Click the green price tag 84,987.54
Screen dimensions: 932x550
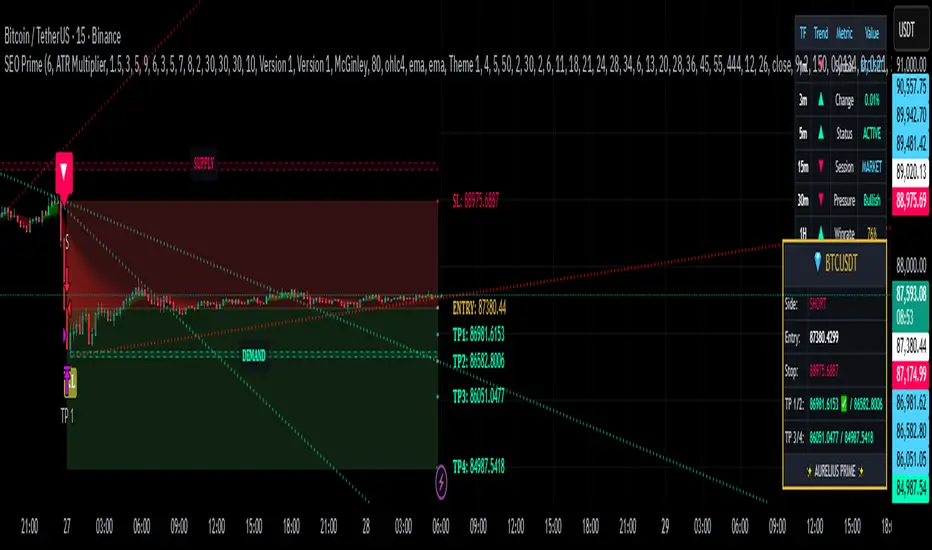click(x=911, y=488)
